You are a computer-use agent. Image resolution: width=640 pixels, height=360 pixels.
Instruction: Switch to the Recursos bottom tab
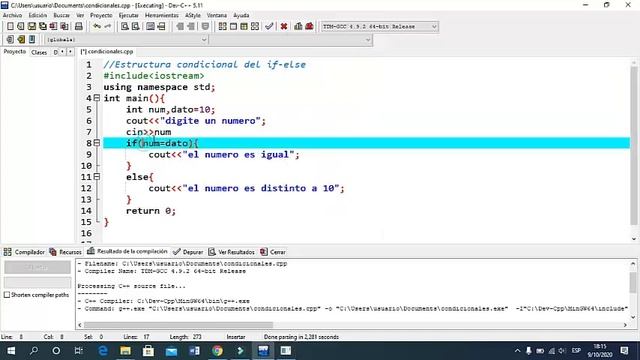65,252
